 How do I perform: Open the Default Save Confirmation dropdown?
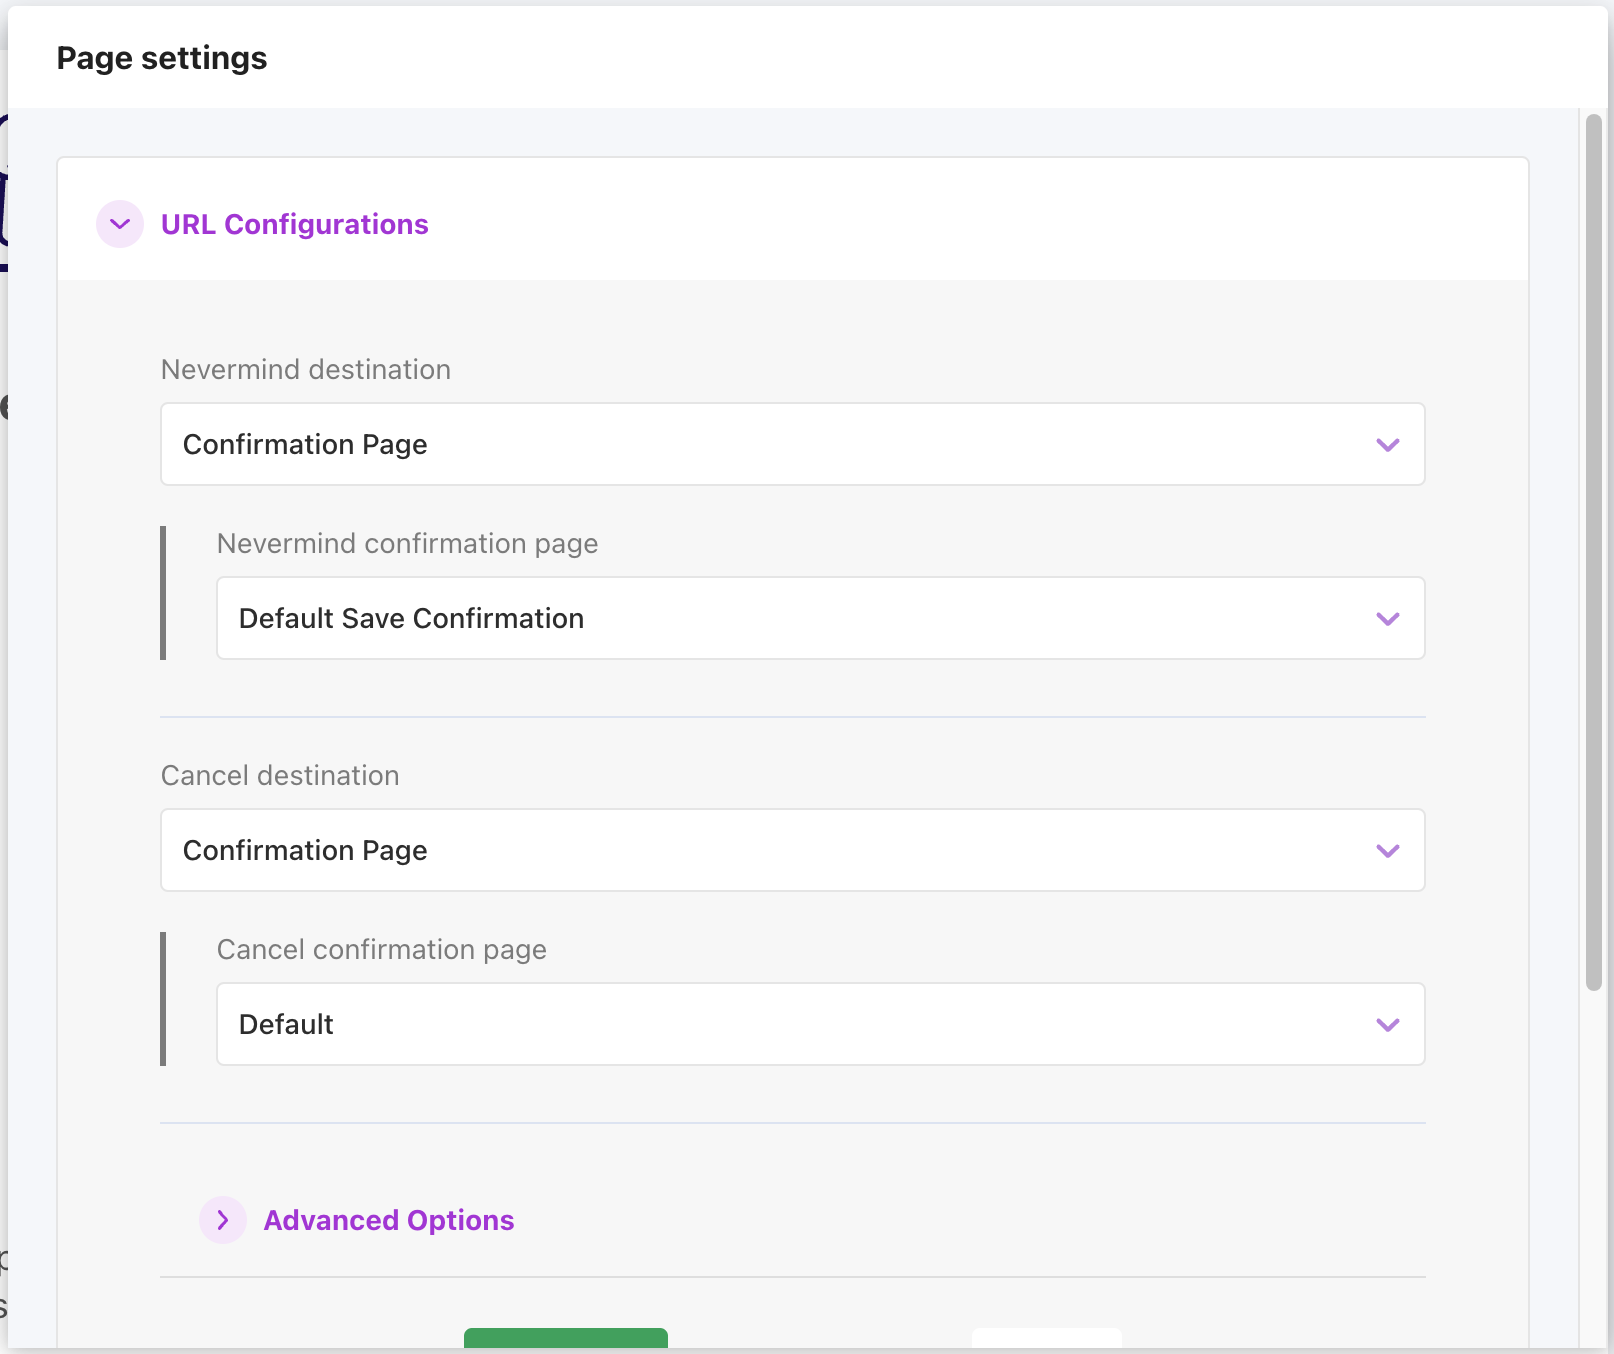[800, 618]
